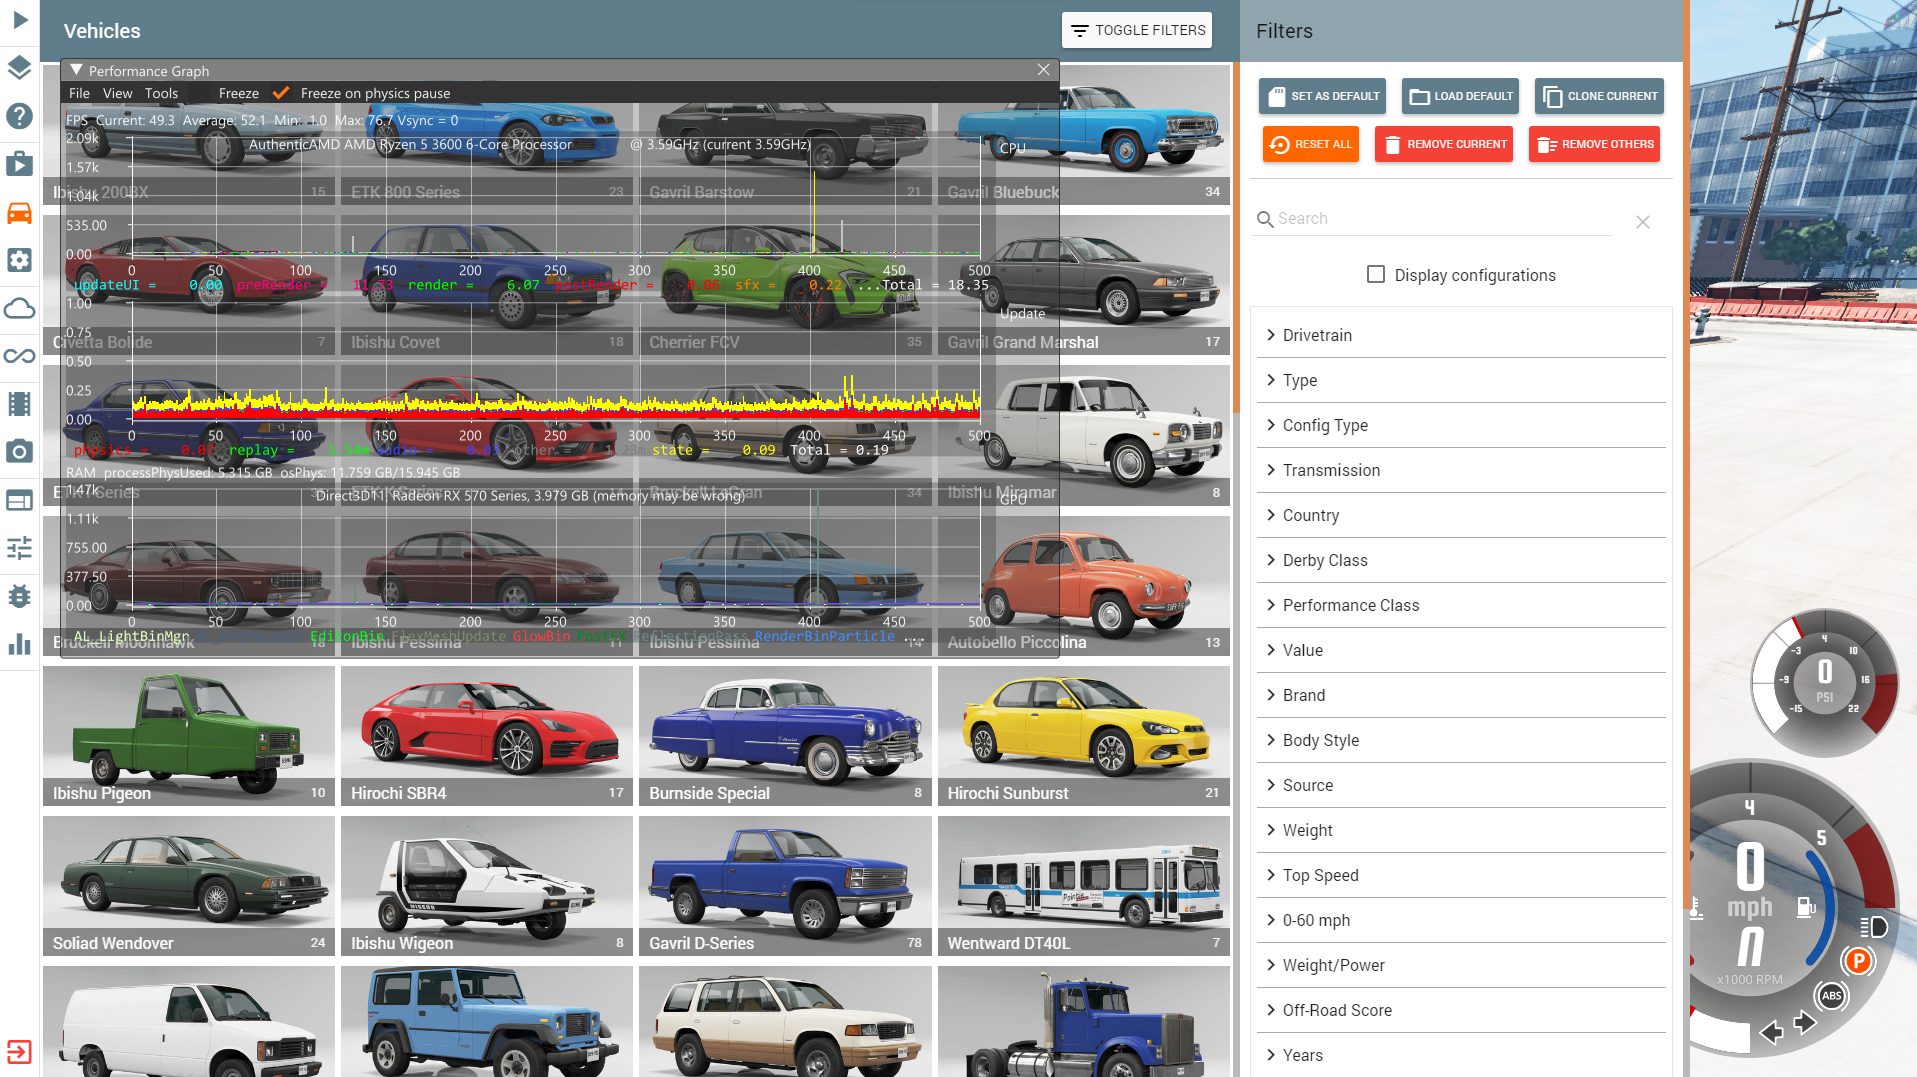Viewport: 1917px width, 1077px height.
Task: Click the RESET ALL button
Action: point(1310,144)
